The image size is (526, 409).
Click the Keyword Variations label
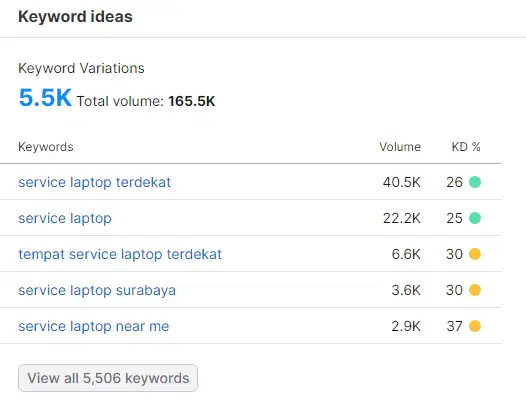tap(81, 68)
